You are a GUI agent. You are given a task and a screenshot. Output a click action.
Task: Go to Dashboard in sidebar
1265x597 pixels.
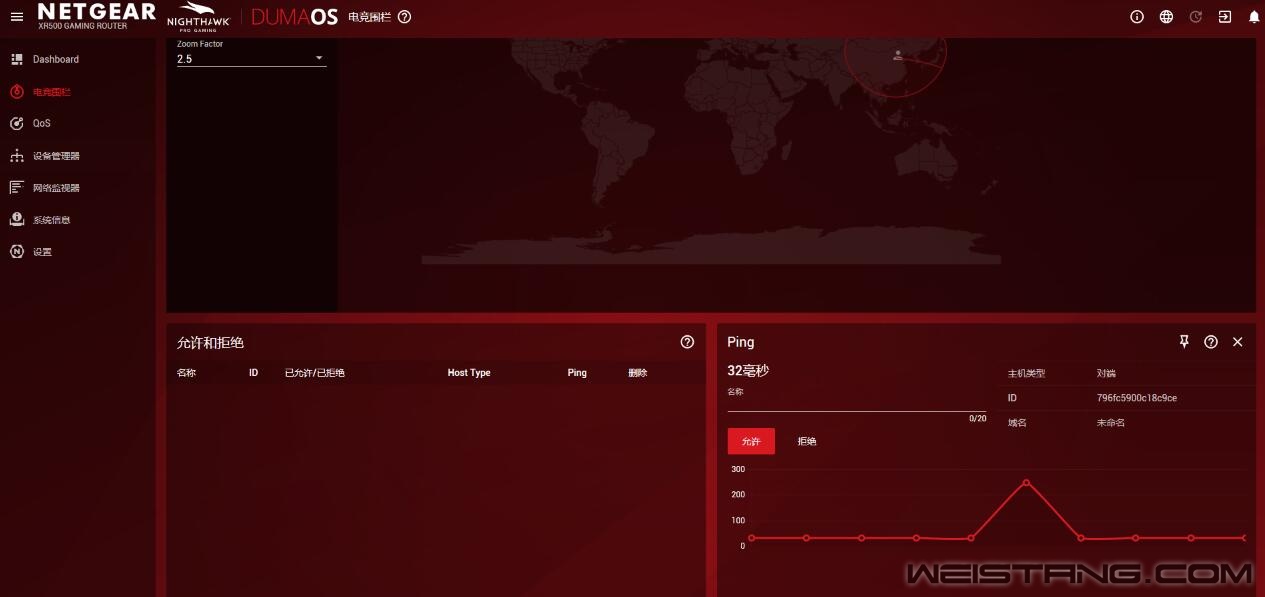[55, 60]
